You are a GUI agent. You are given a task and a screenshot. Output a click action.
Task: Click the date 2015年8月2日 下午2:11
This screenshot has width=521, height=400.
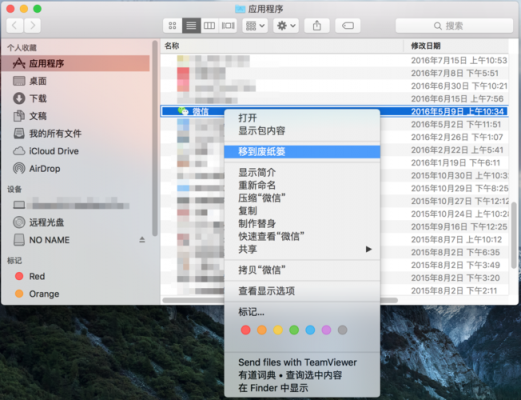tap(454, 291)
